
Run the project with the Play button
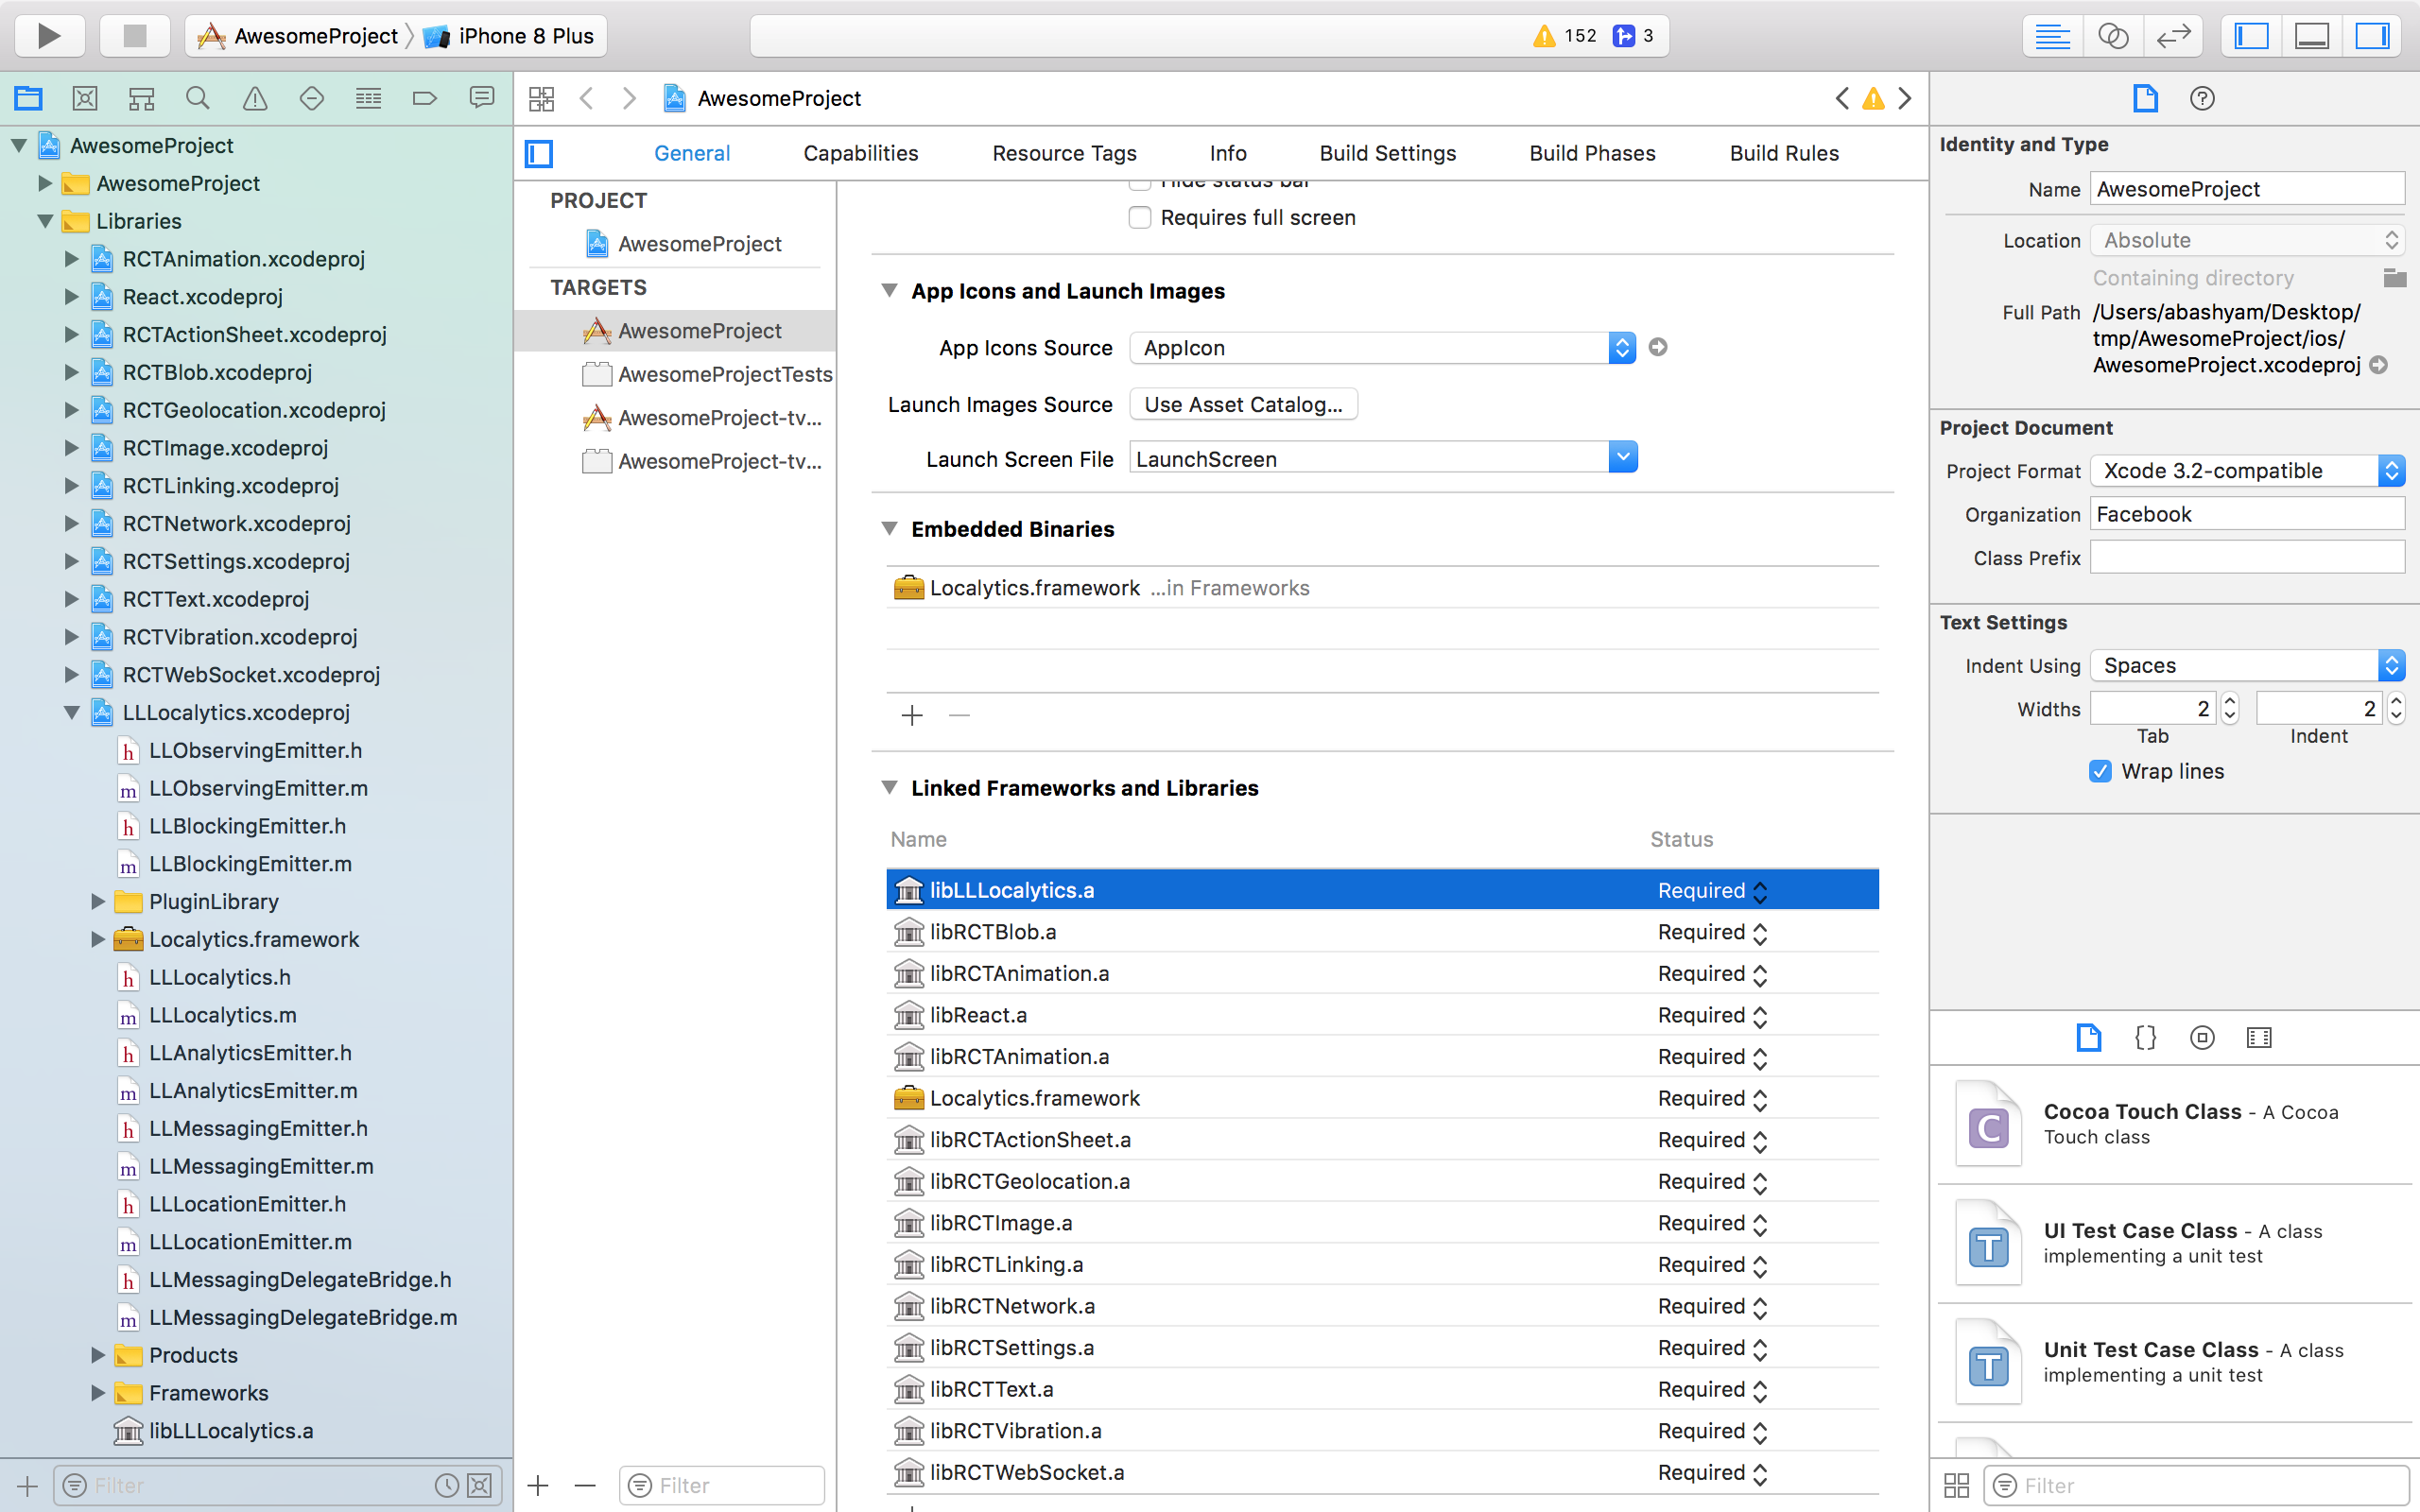click(x=49, y=36)
